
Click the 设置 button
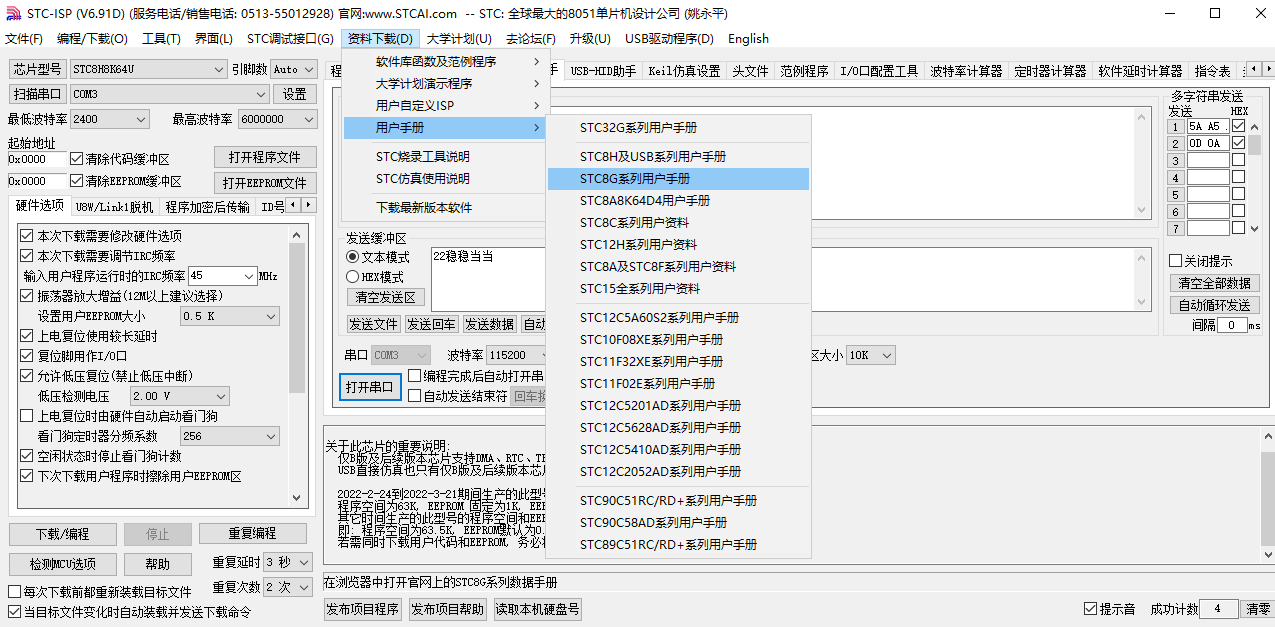tap(294, 94)
